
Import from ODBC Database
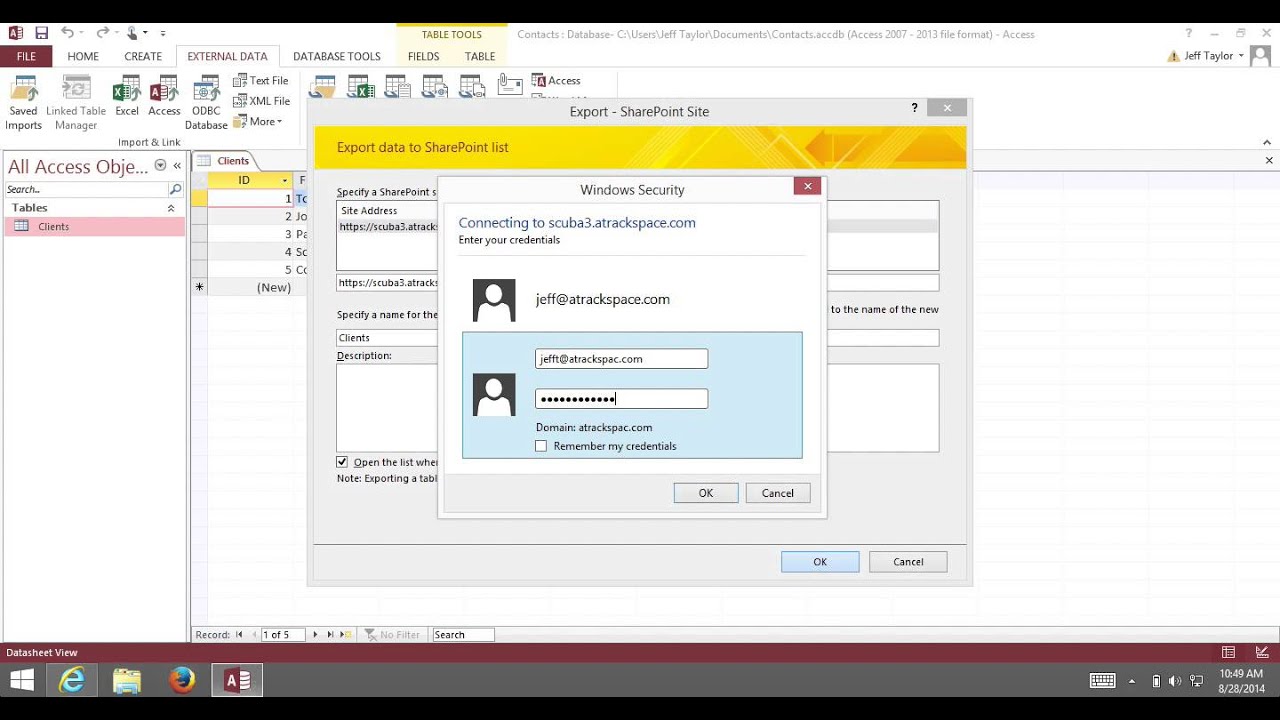point(206,103)
